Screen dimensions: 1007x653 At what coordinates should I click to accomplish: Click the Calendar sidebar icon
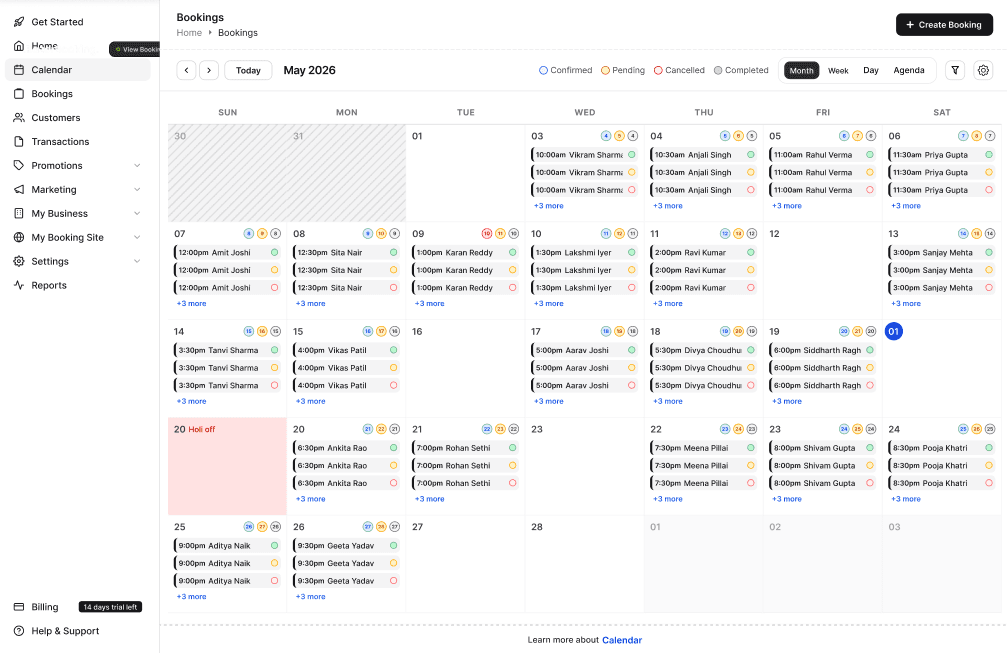click(x=19, y=70)
